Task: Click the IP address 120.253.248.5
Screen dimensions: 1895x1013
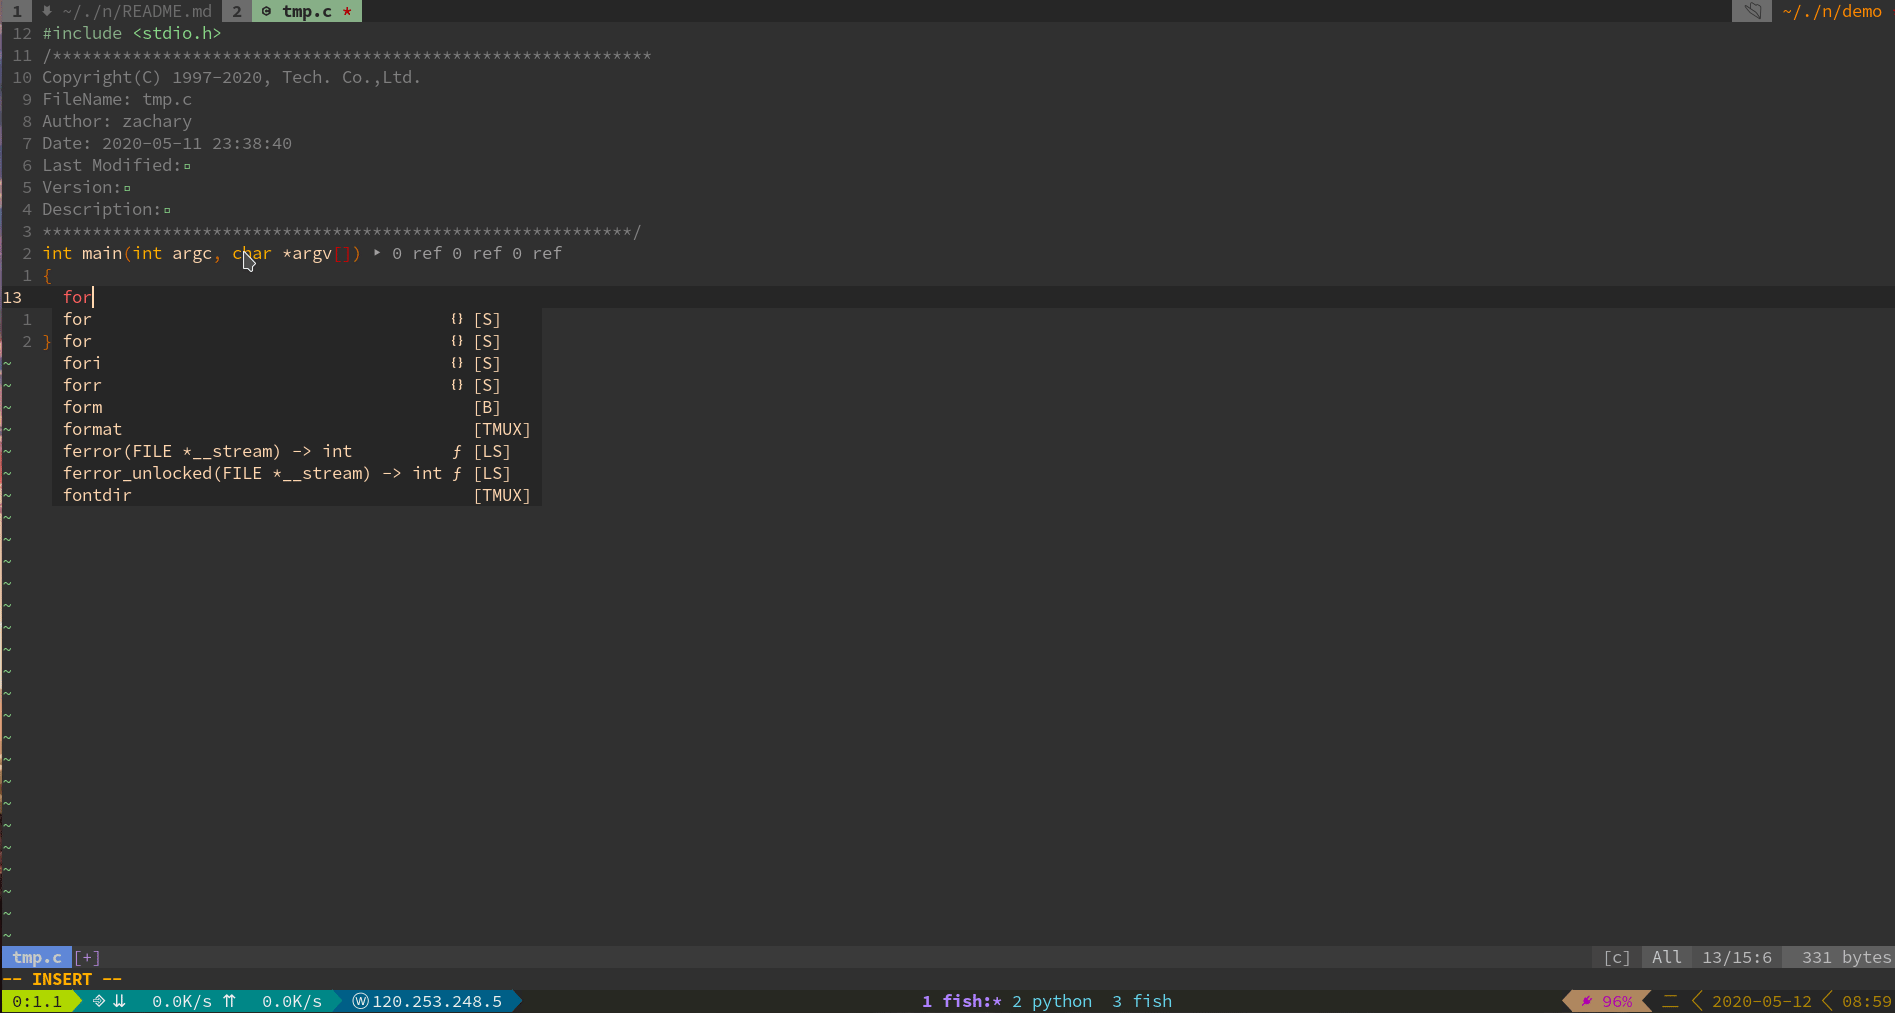Action: pos(437,1001)
